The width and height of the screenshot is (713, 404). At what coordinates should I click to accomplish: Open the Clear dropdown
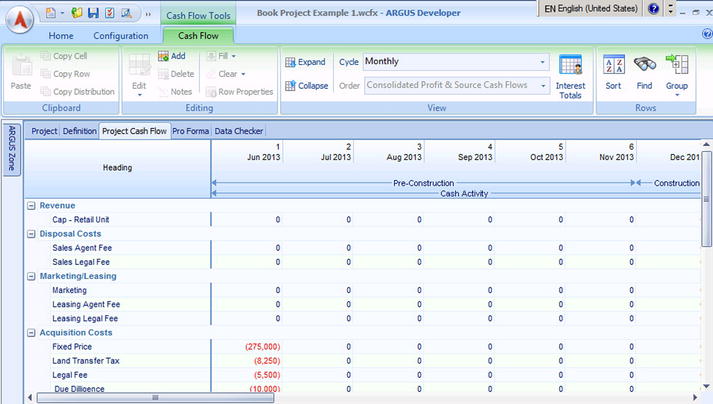coord(226,74)
